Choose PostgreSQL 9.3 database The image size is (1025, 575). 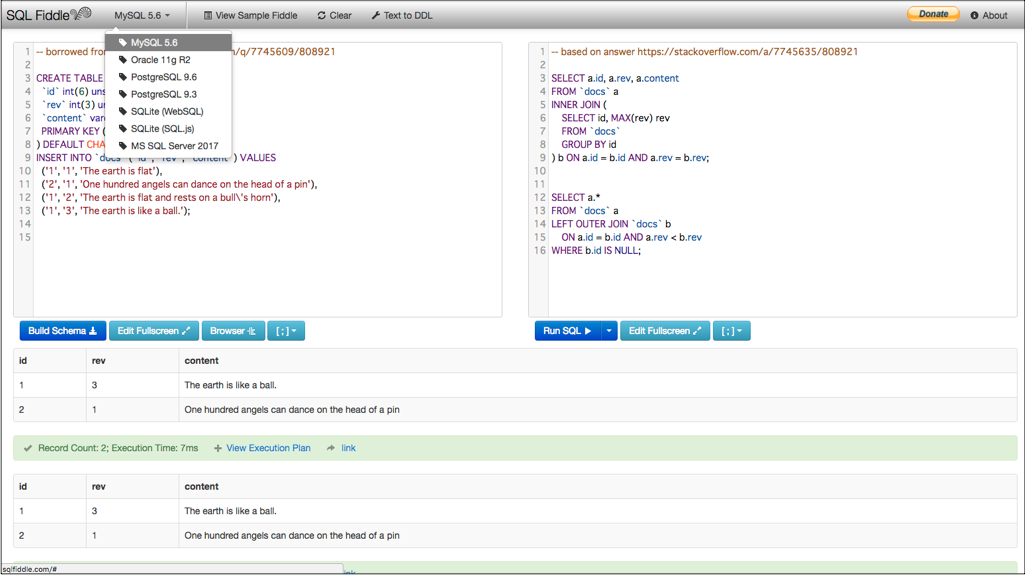coord(169,94)
